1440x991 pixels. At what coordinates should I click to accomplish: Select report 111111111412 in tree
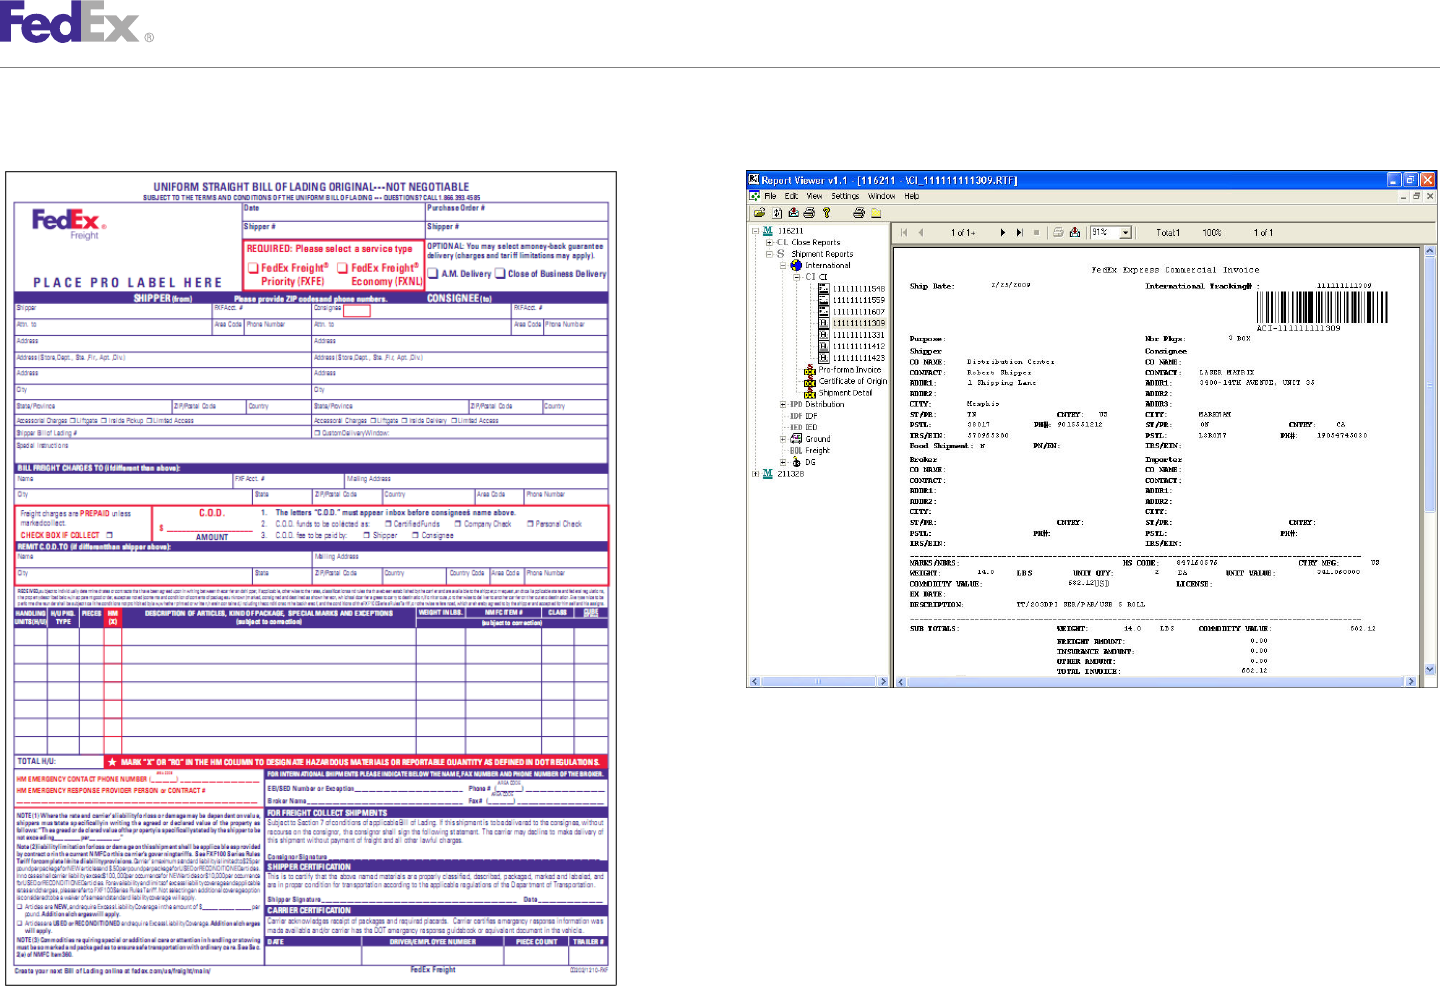[x=858, y=347]
